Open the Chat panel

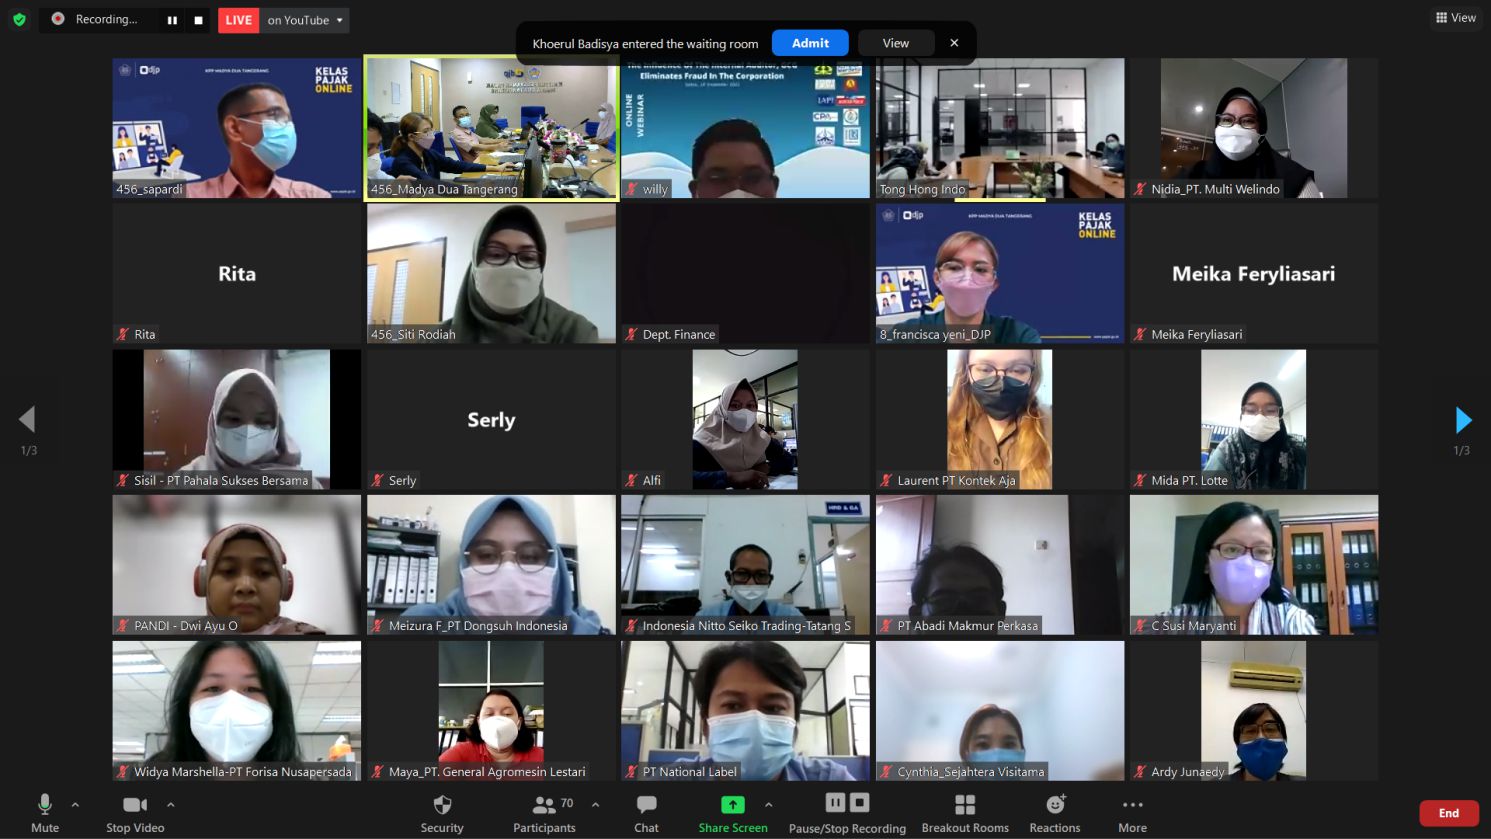(646, 806)
